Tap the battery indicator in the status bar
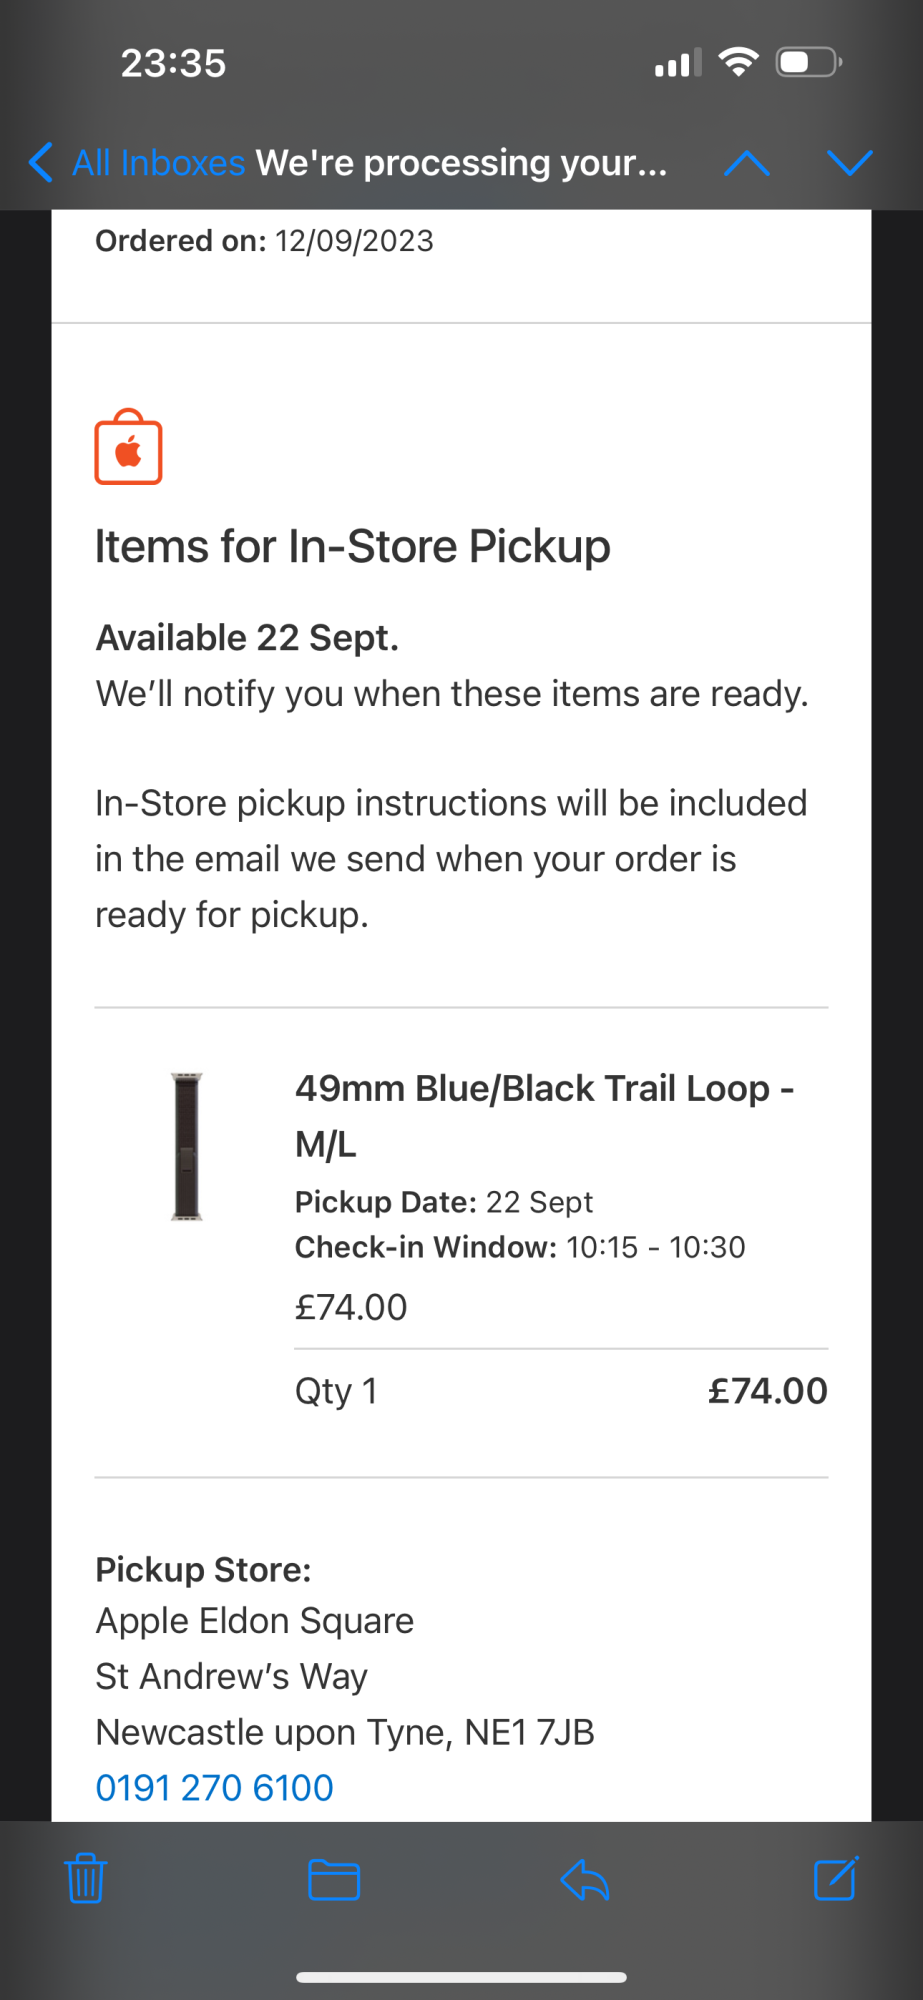923x2000 pixels. coord(809,63)
